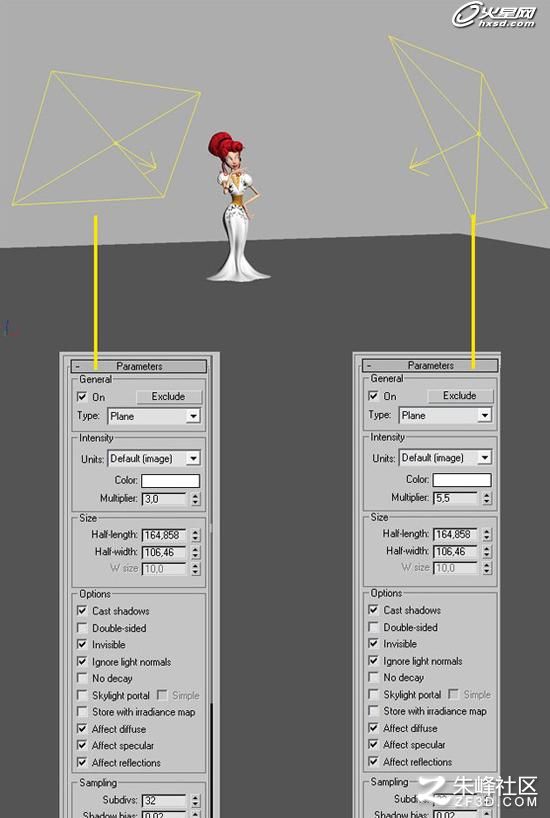This screenshot has height=818, width=550.
Task: Collapse the left Parameters rollout
Action: pos(139,366)
